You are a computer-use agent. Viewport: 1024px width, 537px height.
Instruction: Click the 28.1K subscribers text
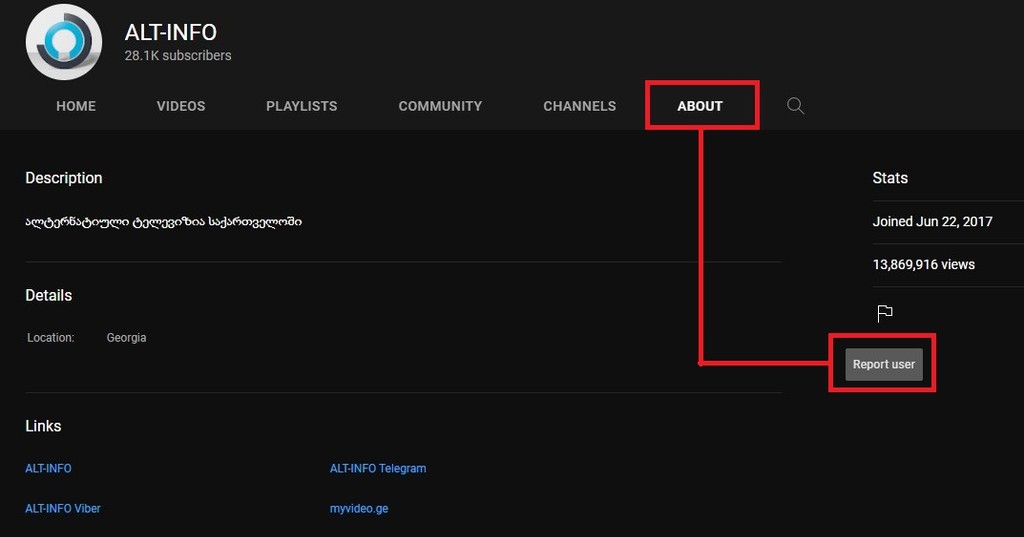pyautogui.click(x=178, y=56)
